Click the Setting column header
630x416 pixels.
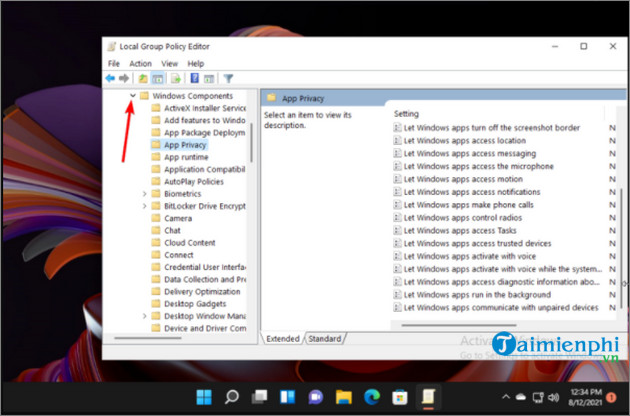[407, 114]
